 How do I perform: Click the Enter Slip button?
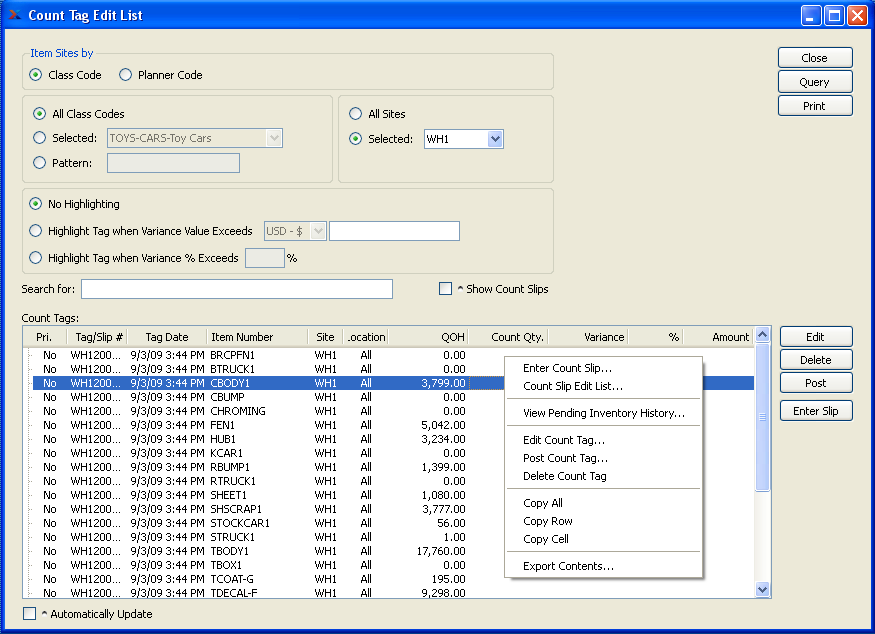(x=815, y=411)
